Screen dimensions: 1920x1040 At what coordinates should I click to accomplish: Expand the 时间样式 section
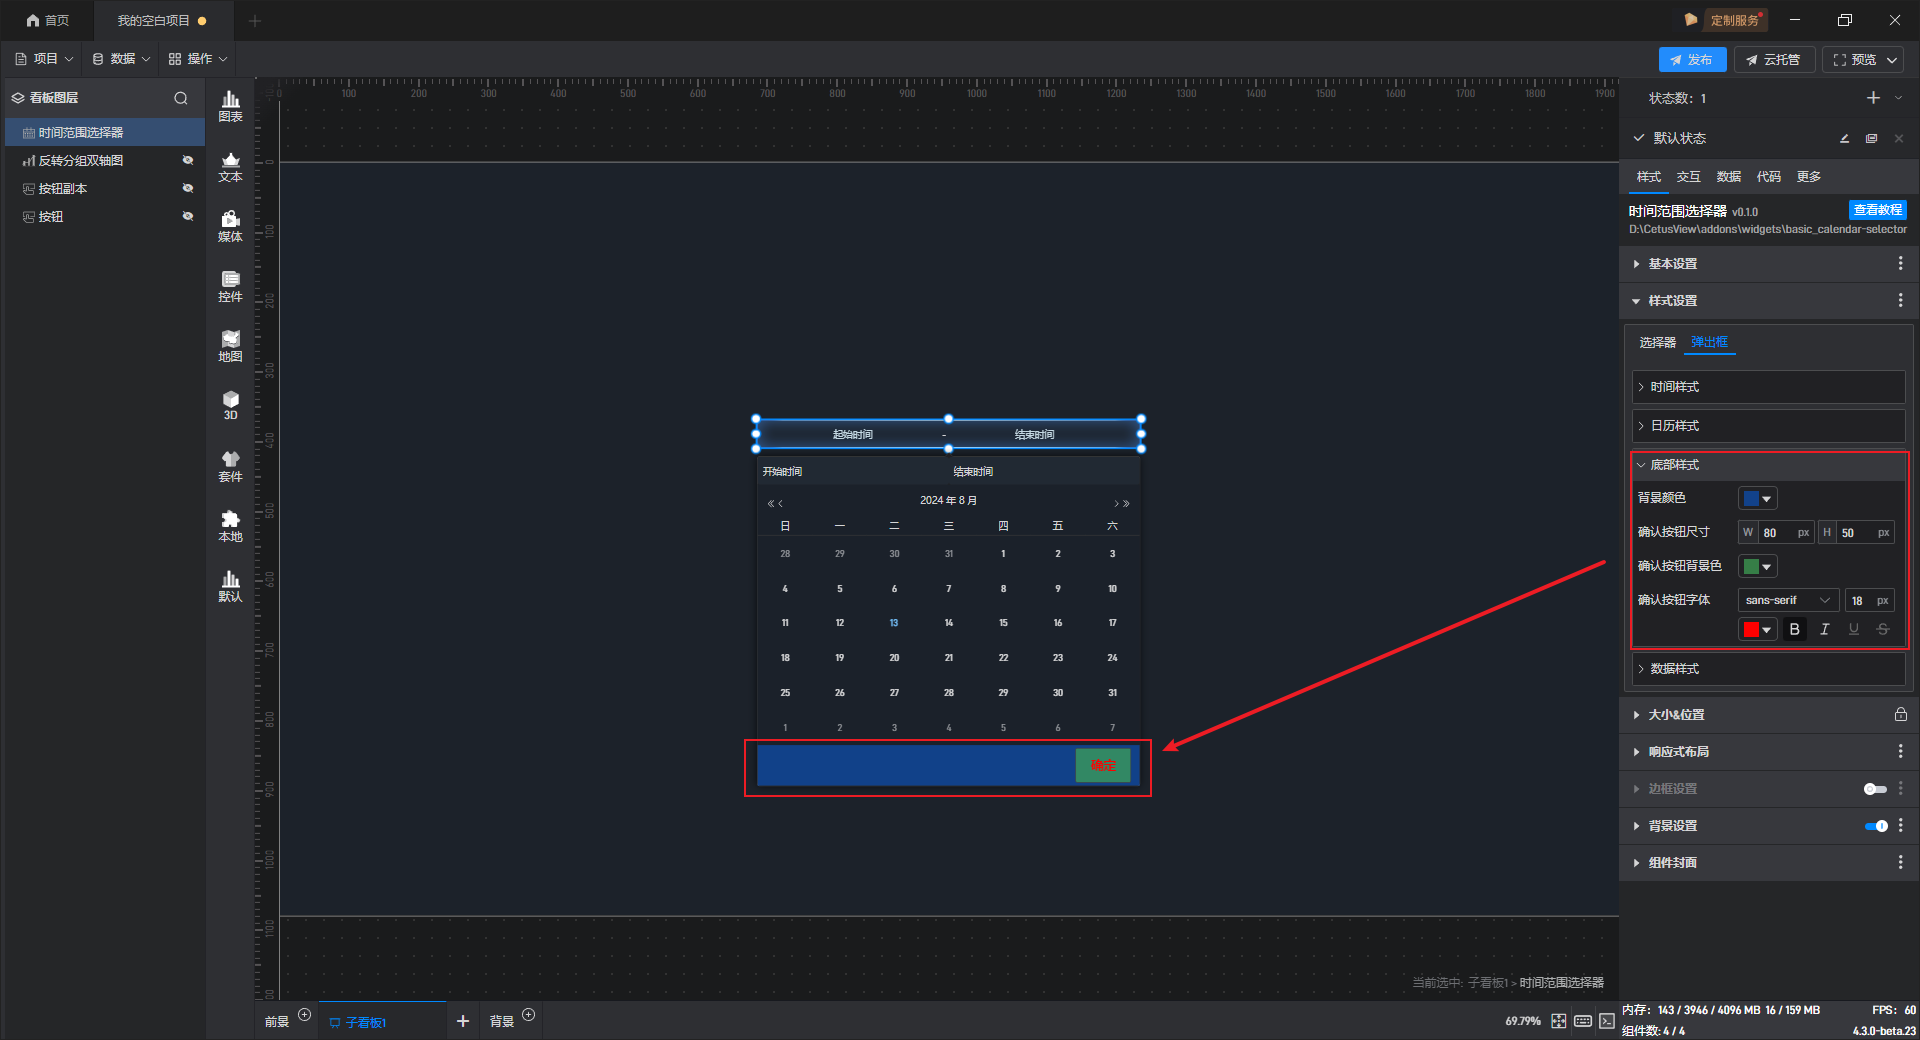click(x=1768, y=387)
